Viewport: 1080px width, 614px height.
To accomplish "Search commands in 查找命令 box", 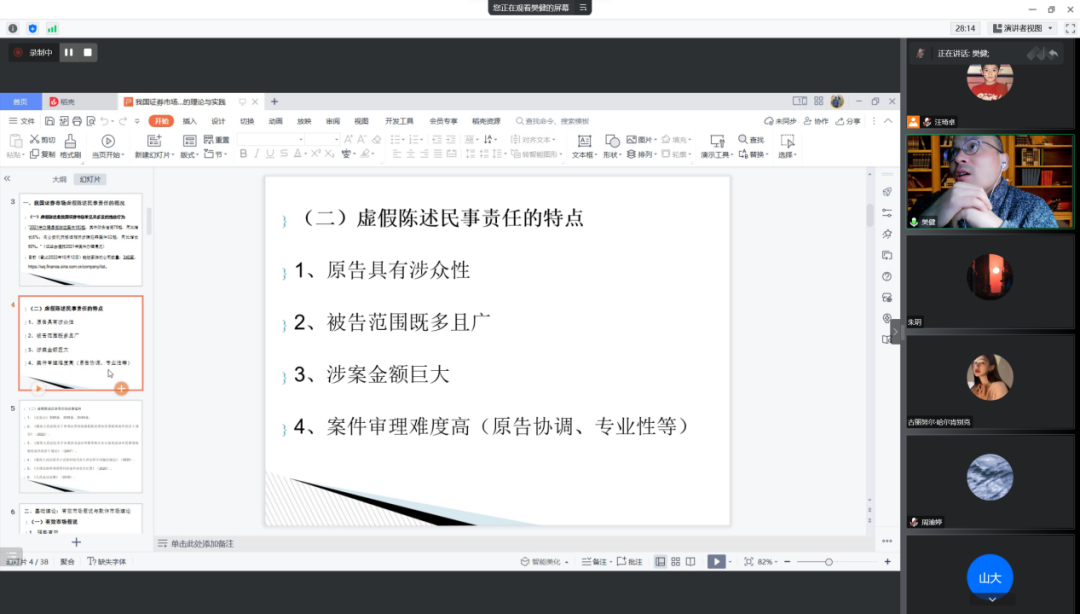I will pyautogui.click(x=553, y=121).
